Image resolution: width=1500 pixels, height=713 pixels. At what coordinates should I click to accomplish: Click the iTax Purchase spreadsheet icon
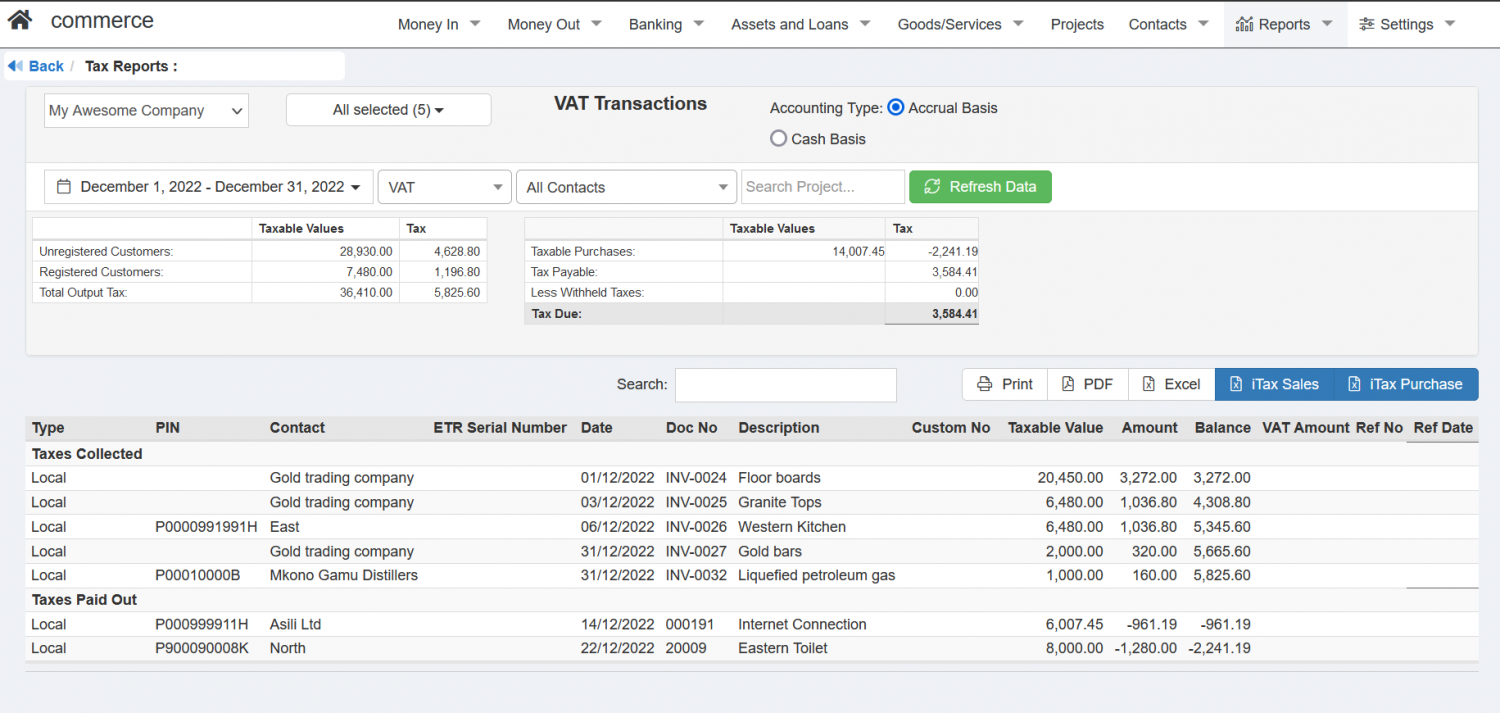tap(1354, 384)
